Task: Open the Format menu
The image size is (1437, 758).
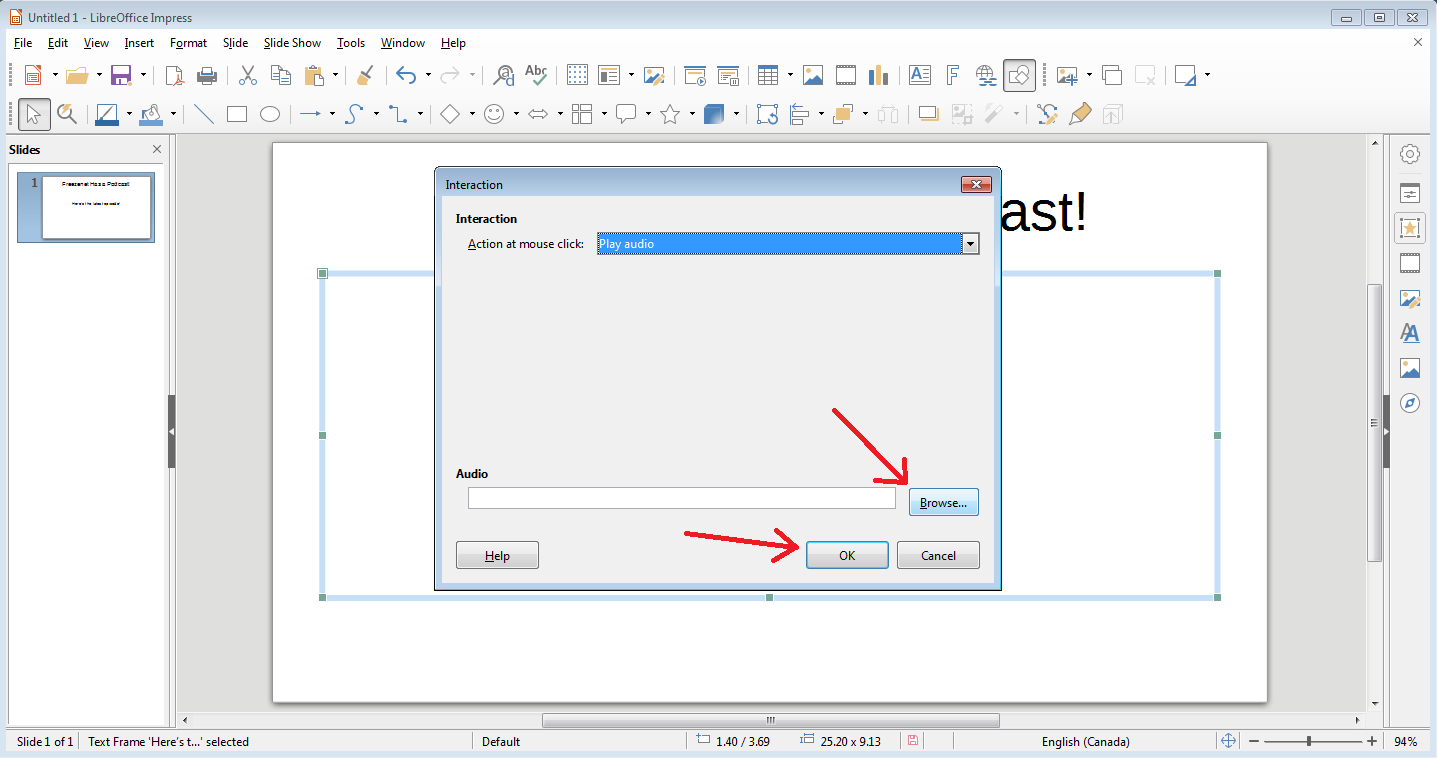Action: click(188, 43)
